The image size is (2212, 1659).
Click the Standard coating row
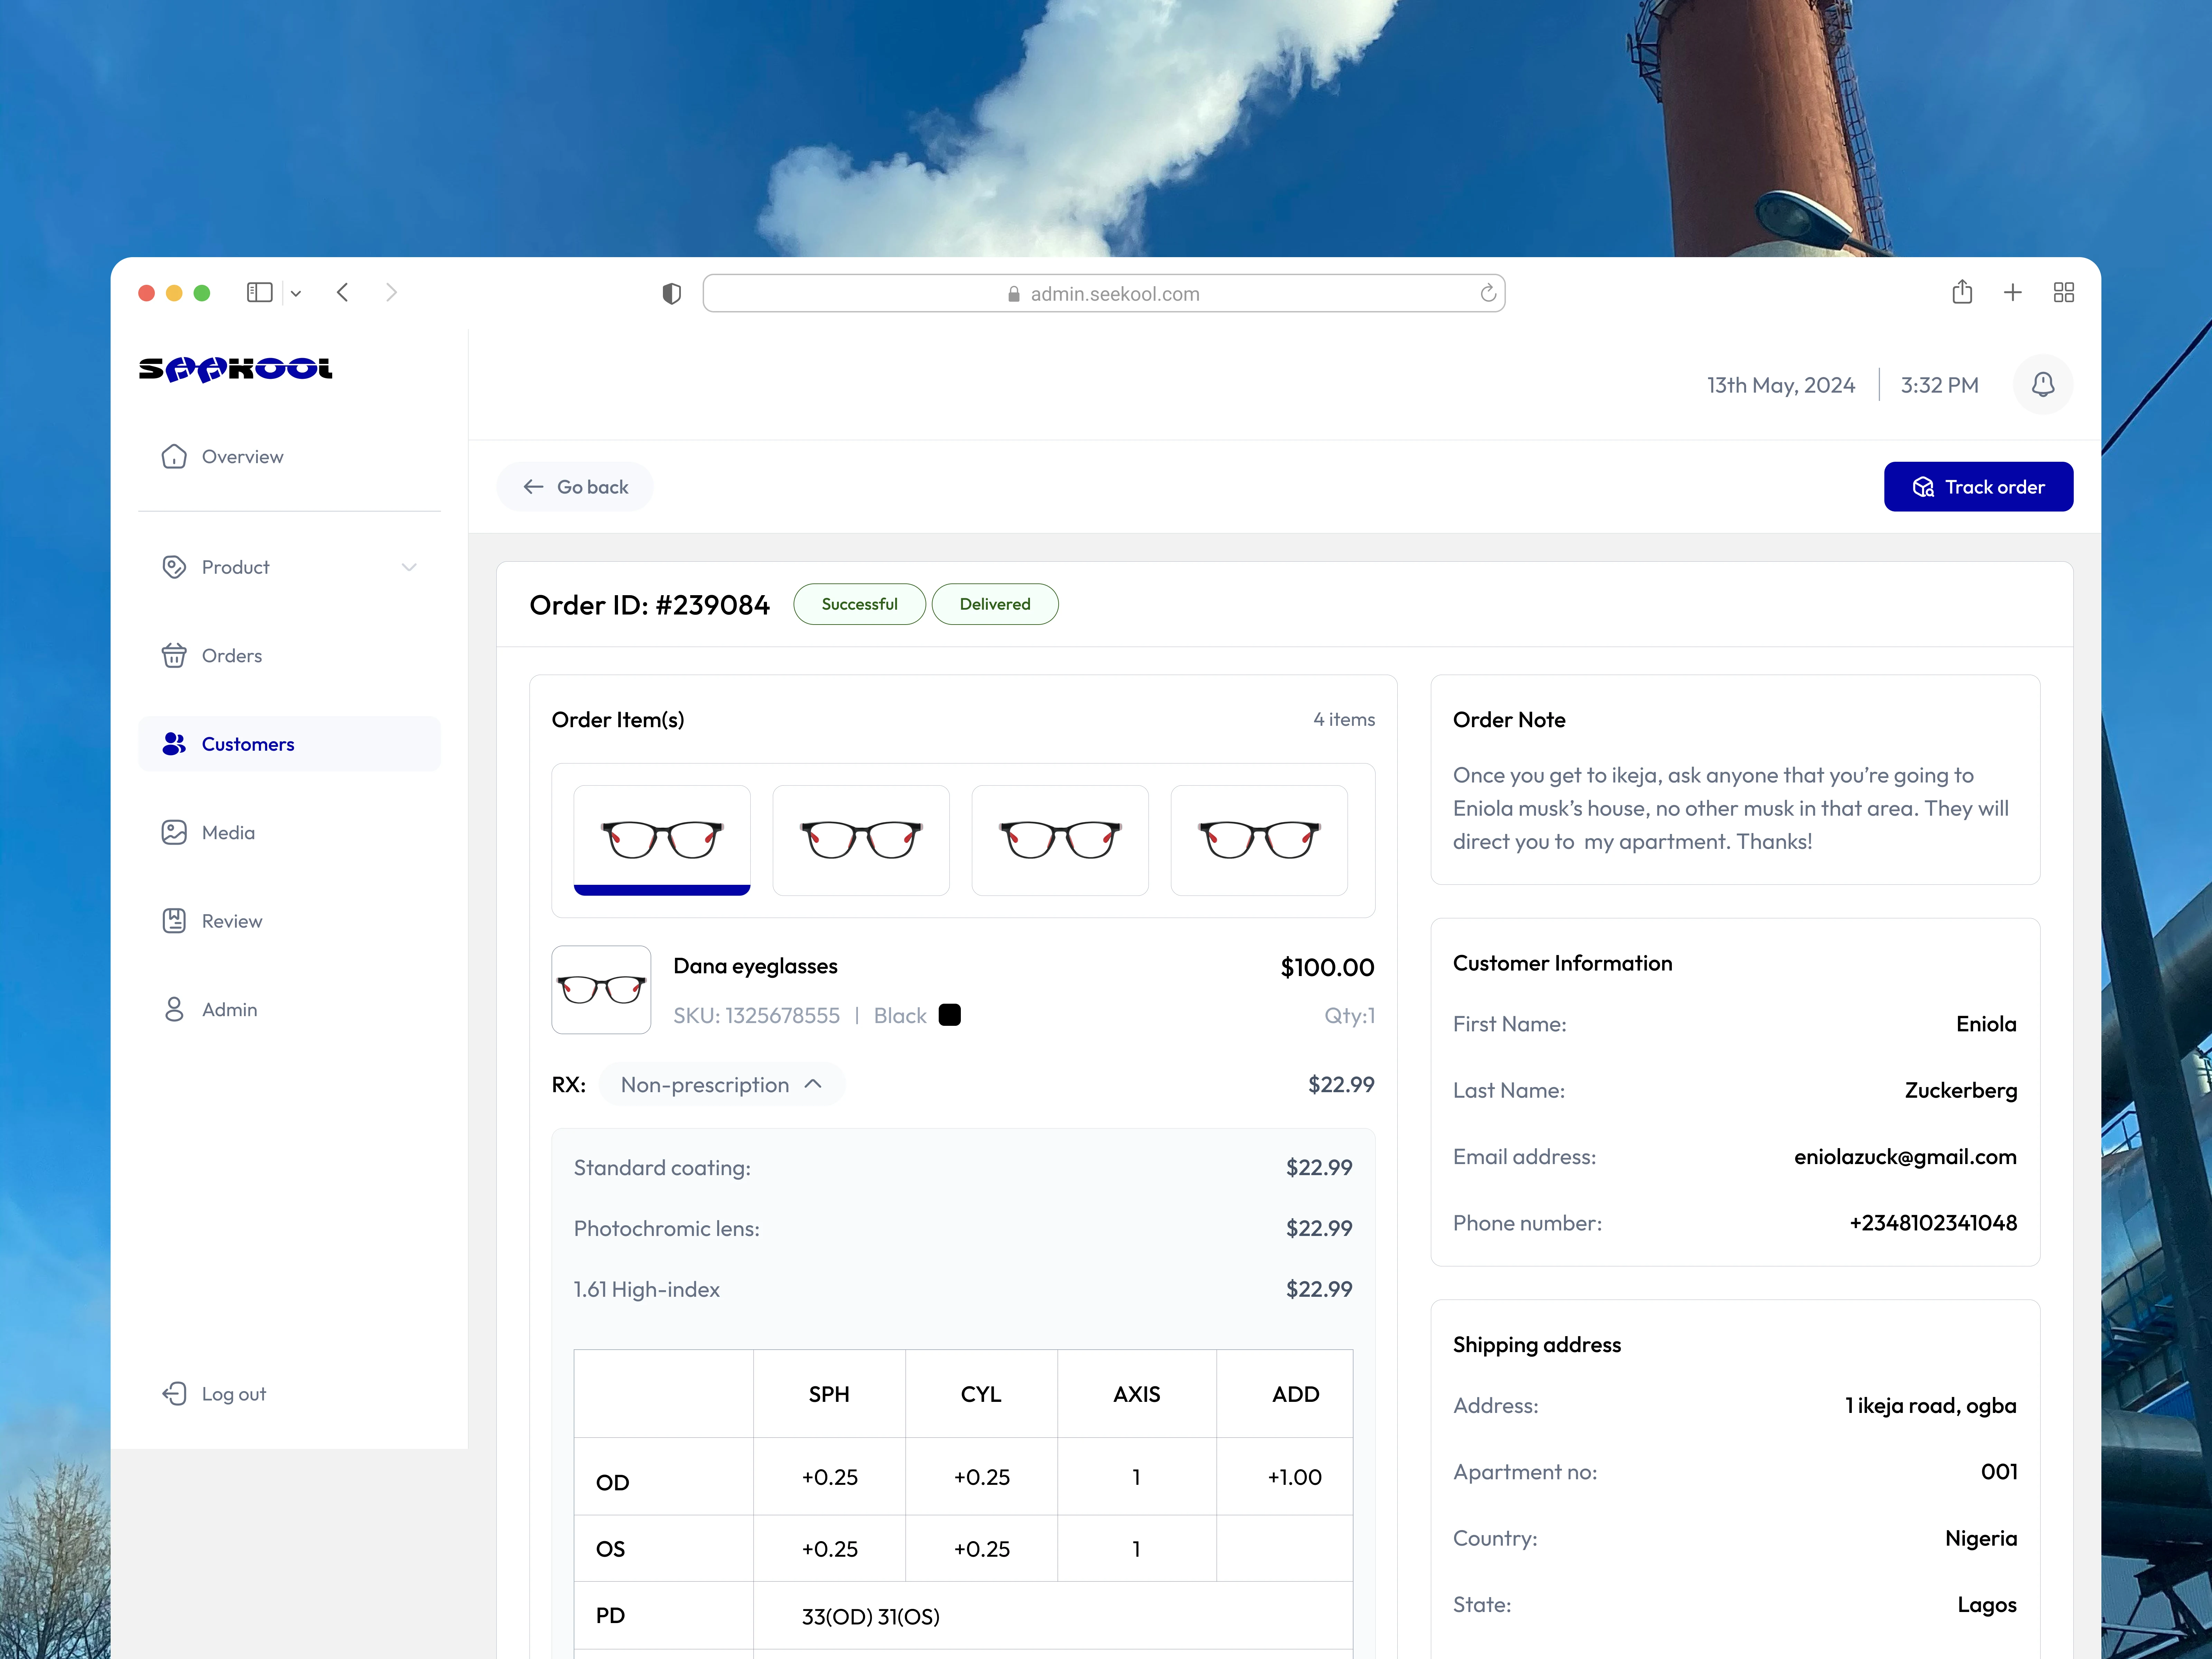click(x=963, y=1168)
